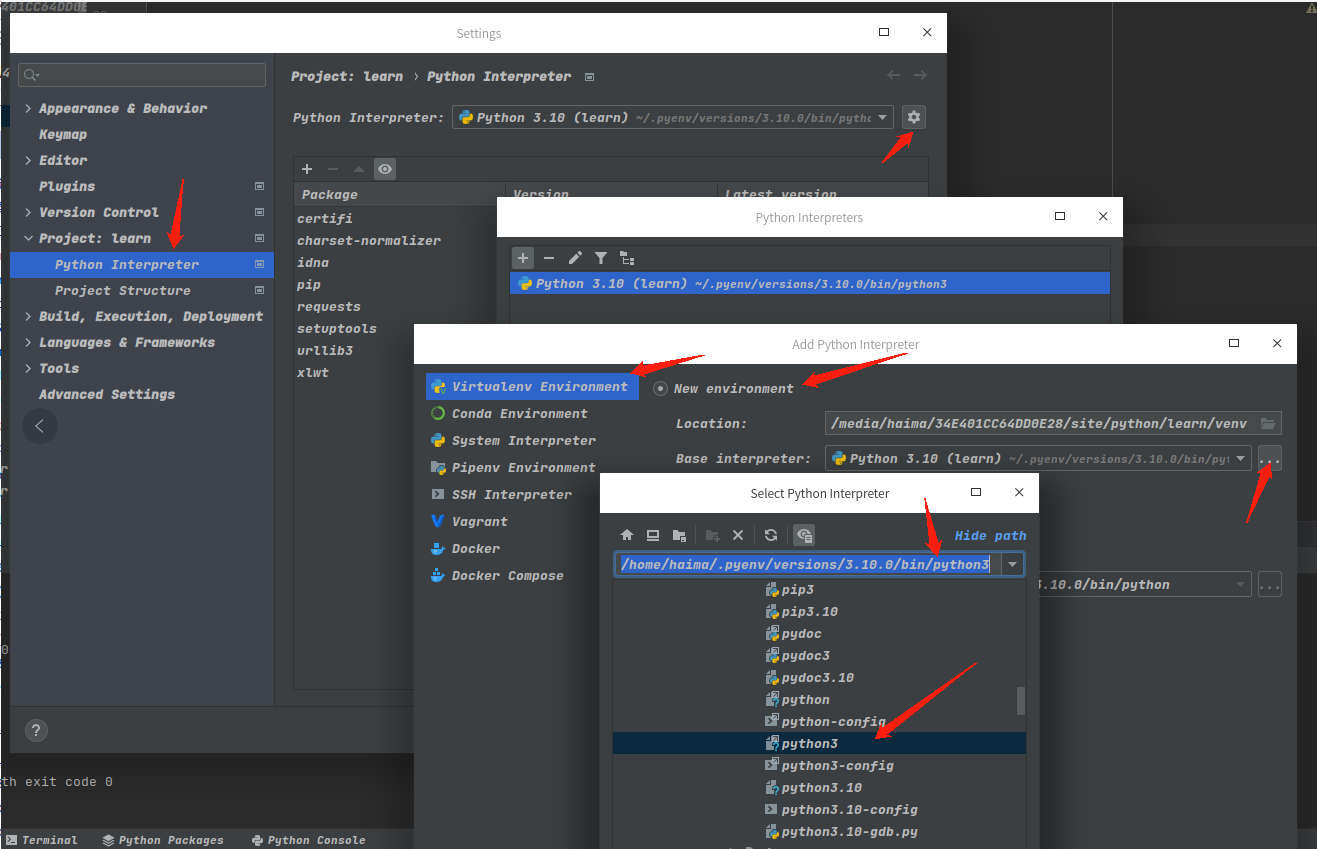1317x849 pixels.
Task: Click the file list vertical scrollbar thumb
Action: (1020, 700)
